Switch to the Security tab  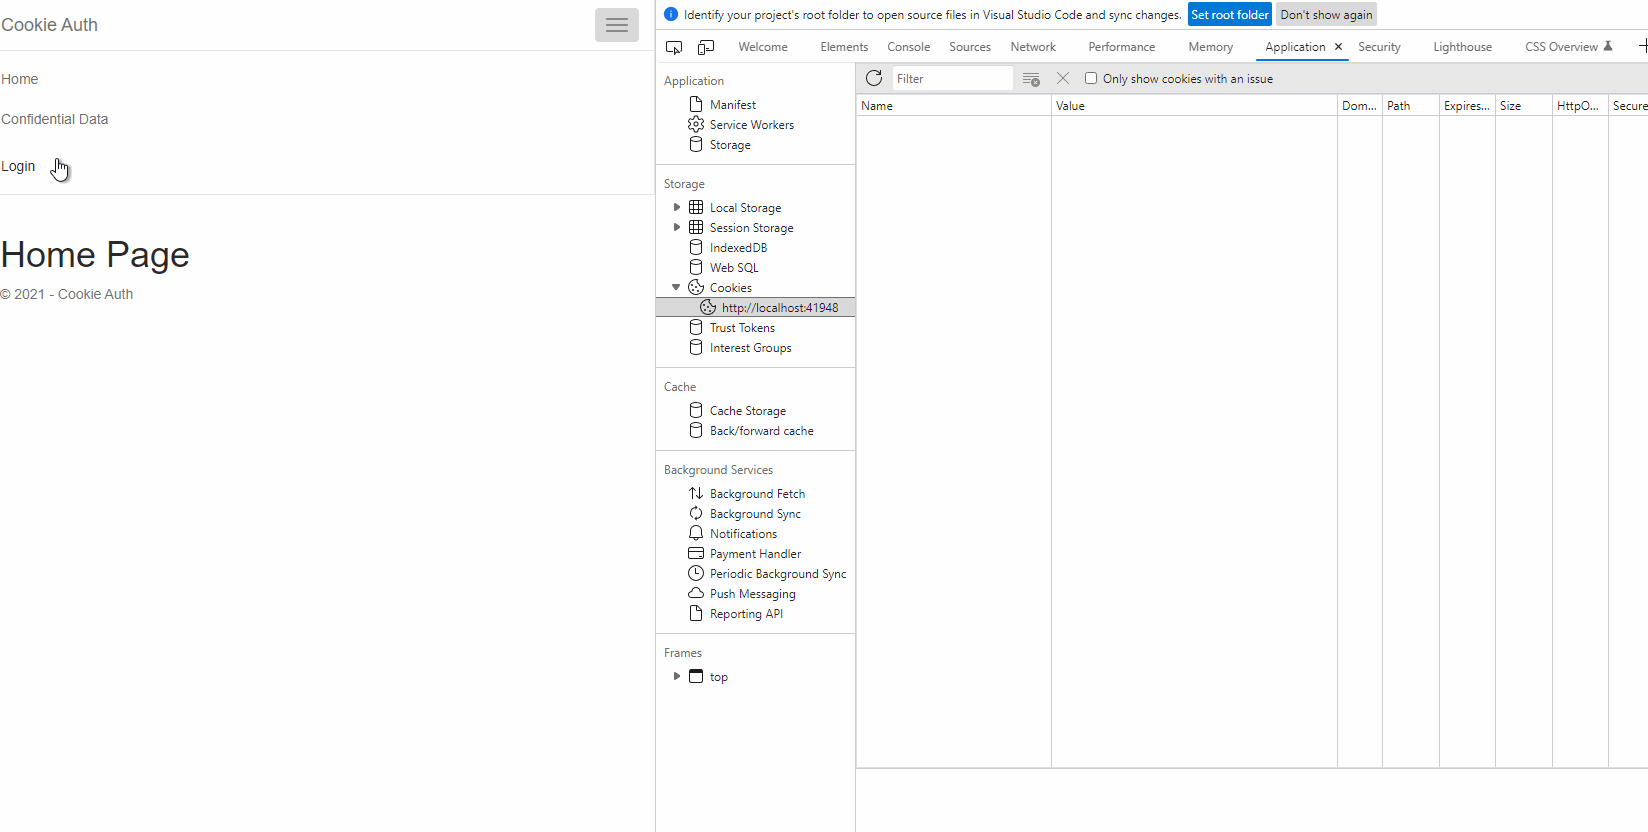tap(1379, 47)
